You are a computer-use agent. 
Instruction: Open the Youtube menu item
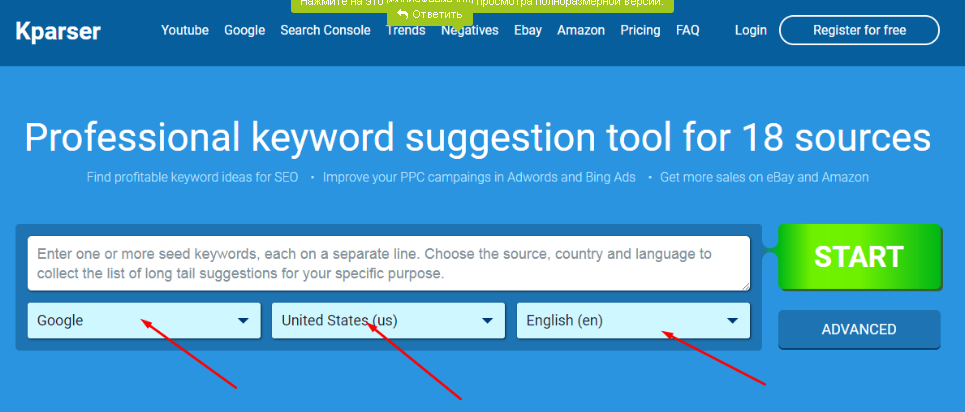pyautogui.click(x=185, y=30)
